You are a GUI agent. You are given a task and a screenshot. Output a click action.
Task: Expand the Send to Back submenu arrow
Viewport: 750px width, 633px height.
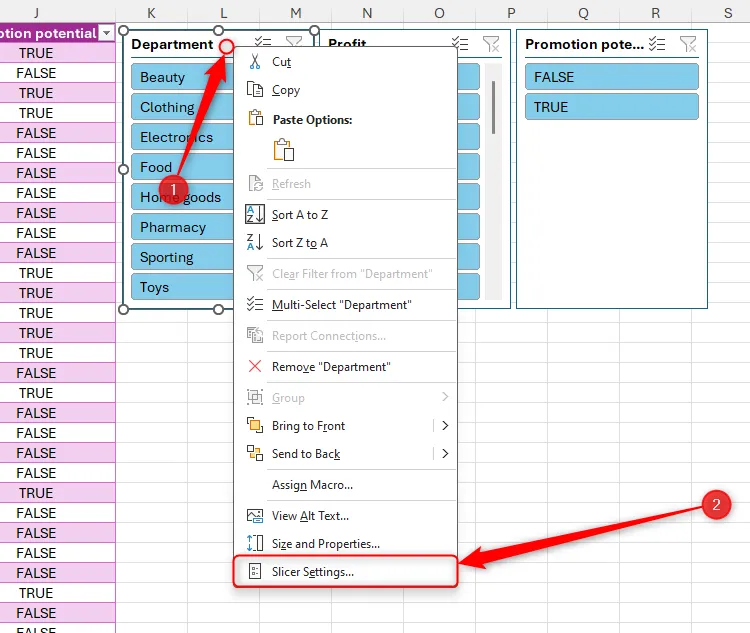[x=444, y=454]
